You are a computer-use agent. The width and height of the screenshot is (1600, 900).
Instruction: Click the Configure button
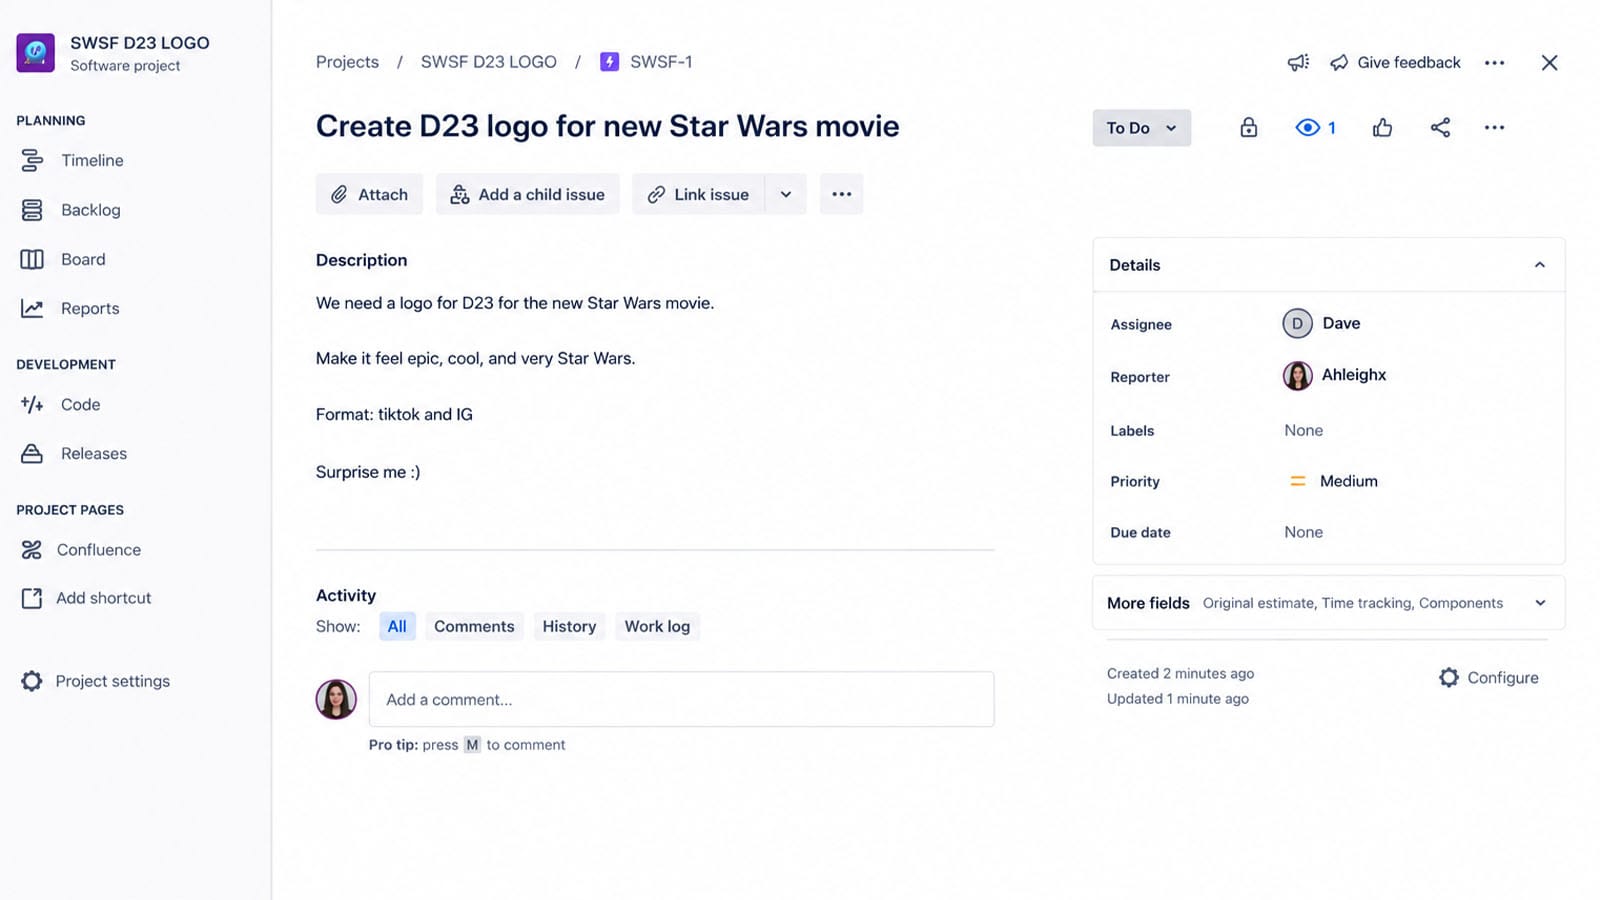tap(1489, 678)
